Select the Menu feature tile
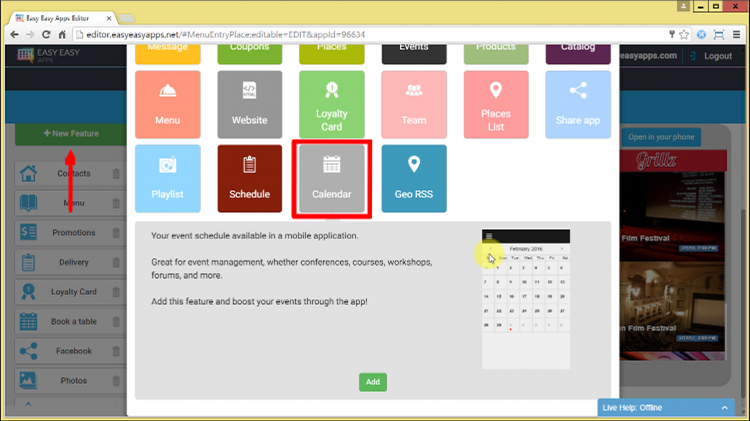 [x=167, y=104]
